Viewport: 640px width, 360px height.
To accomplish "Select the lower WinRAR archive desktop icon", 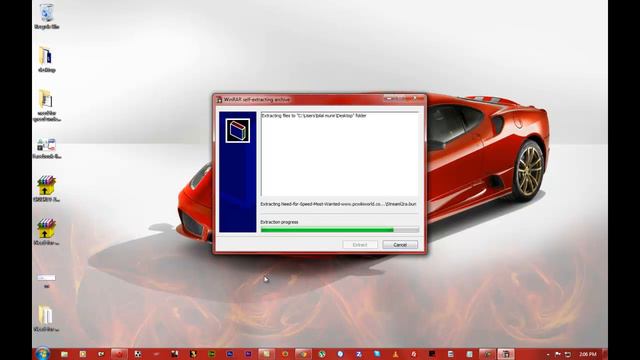I will (x=47, y=231).
